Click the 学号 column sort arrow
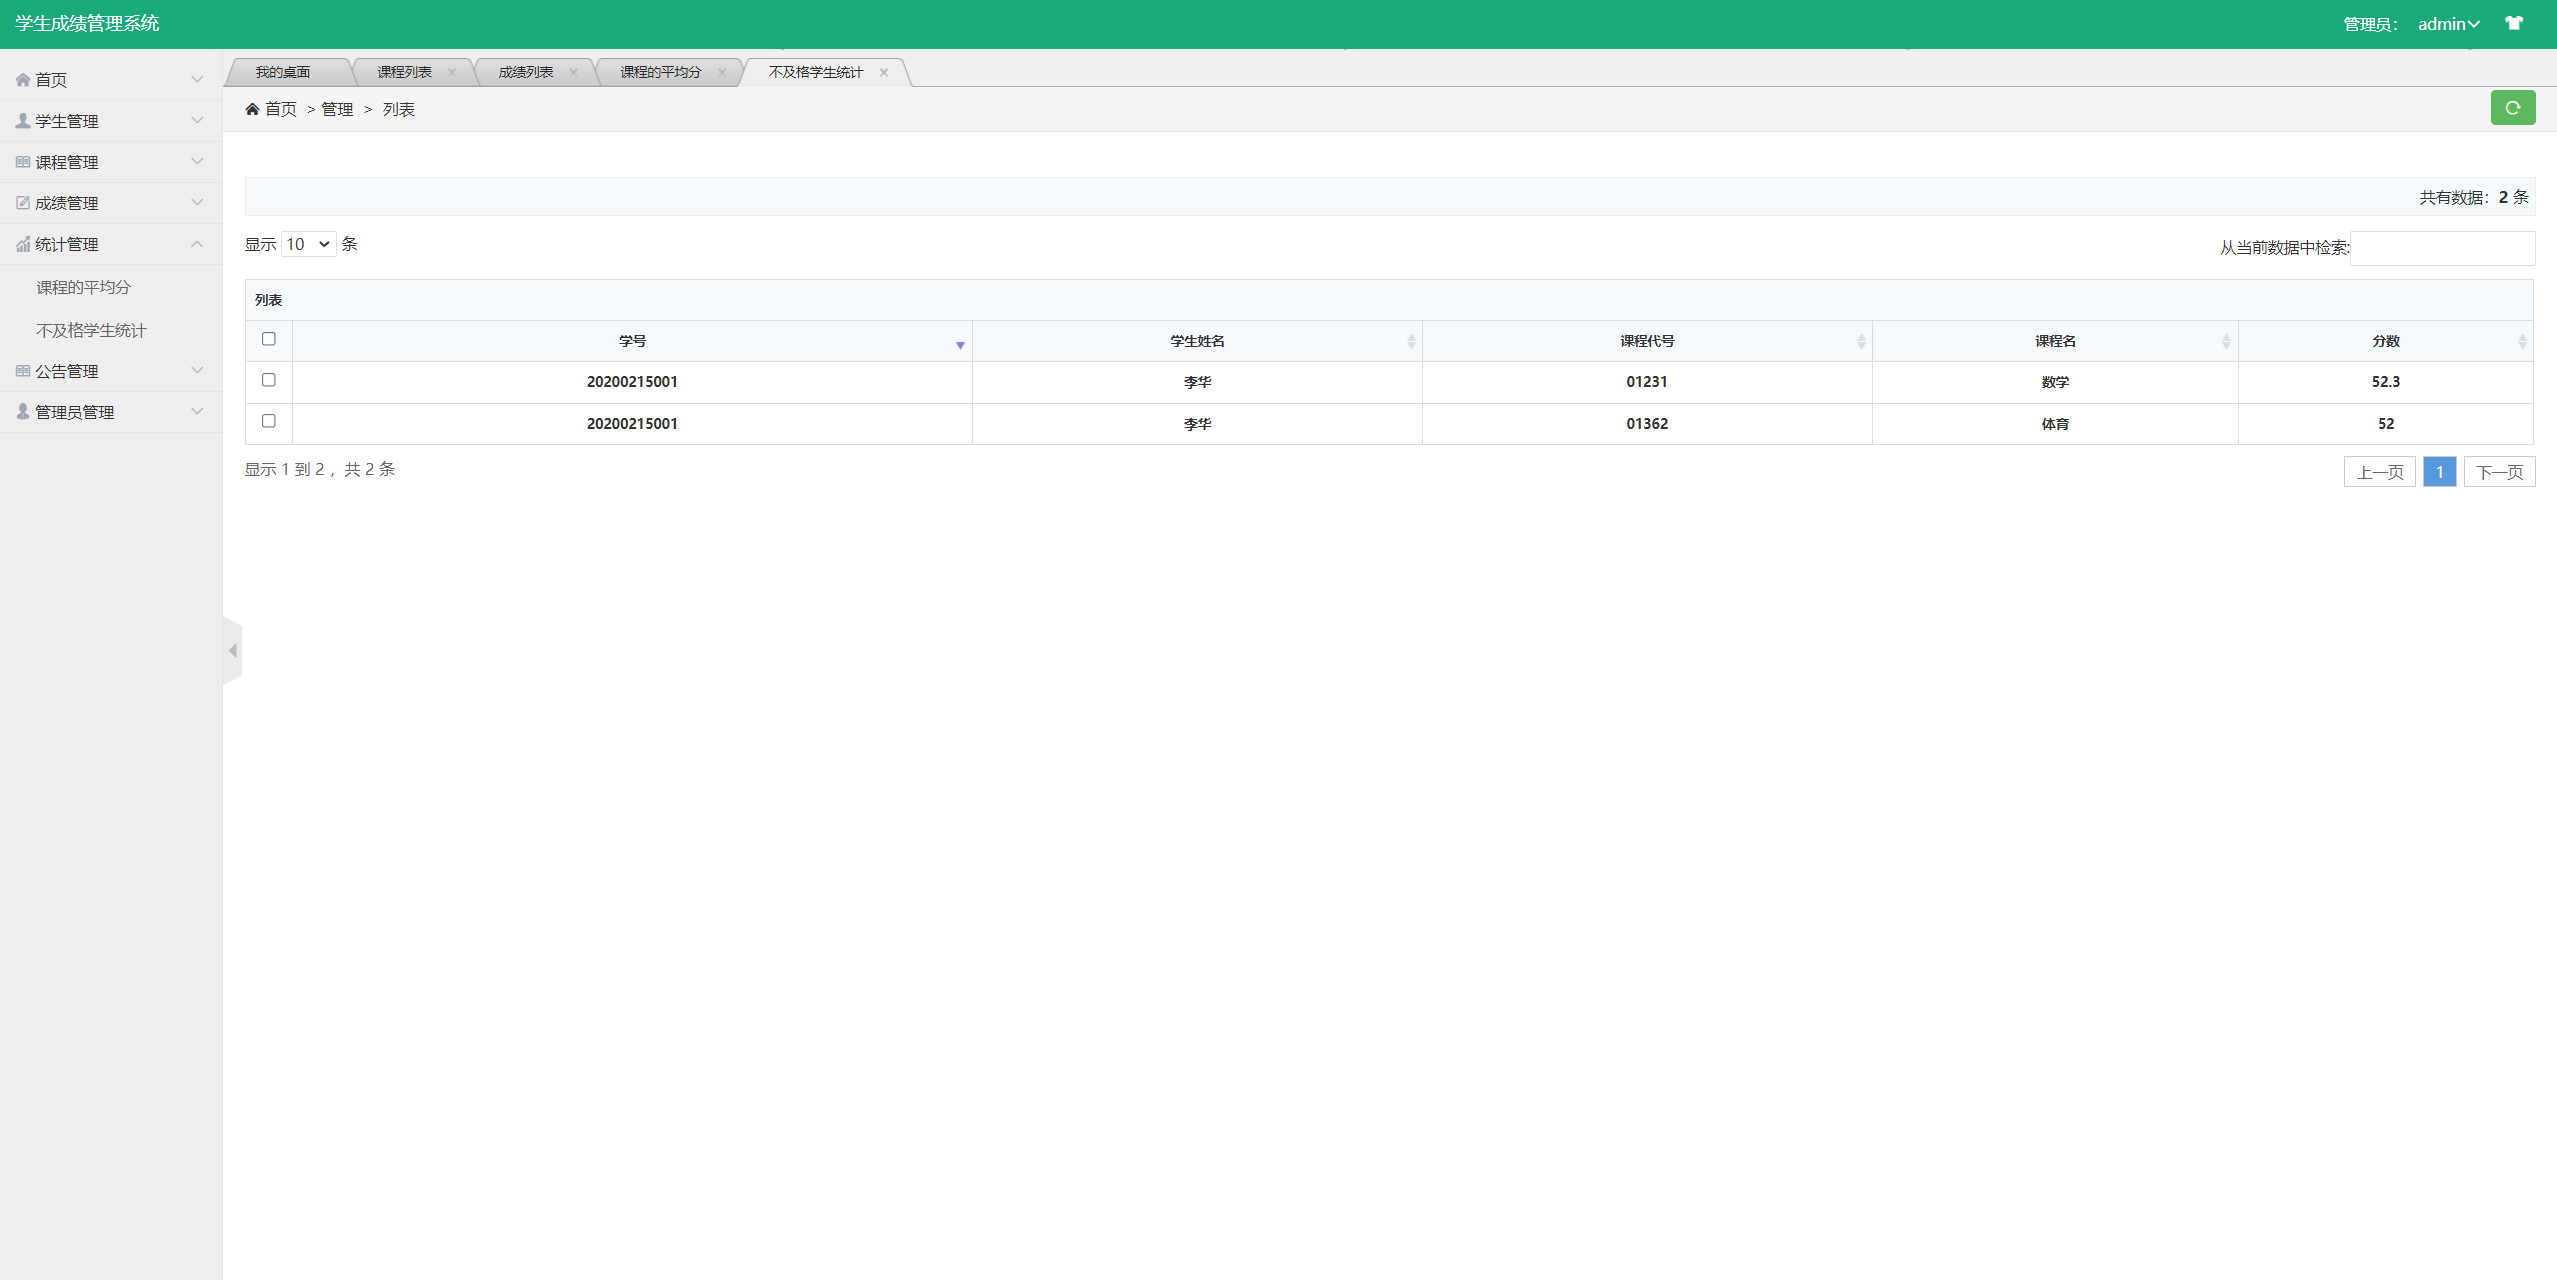This screenshot has width=2557, height=1280. click(x=959, y=345)
